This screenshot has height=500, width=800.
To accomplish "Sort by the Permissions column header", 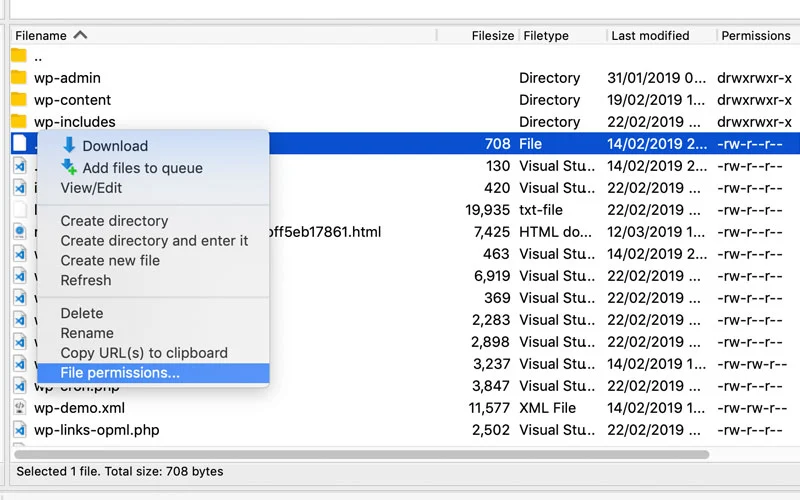I will pos(756,35).
